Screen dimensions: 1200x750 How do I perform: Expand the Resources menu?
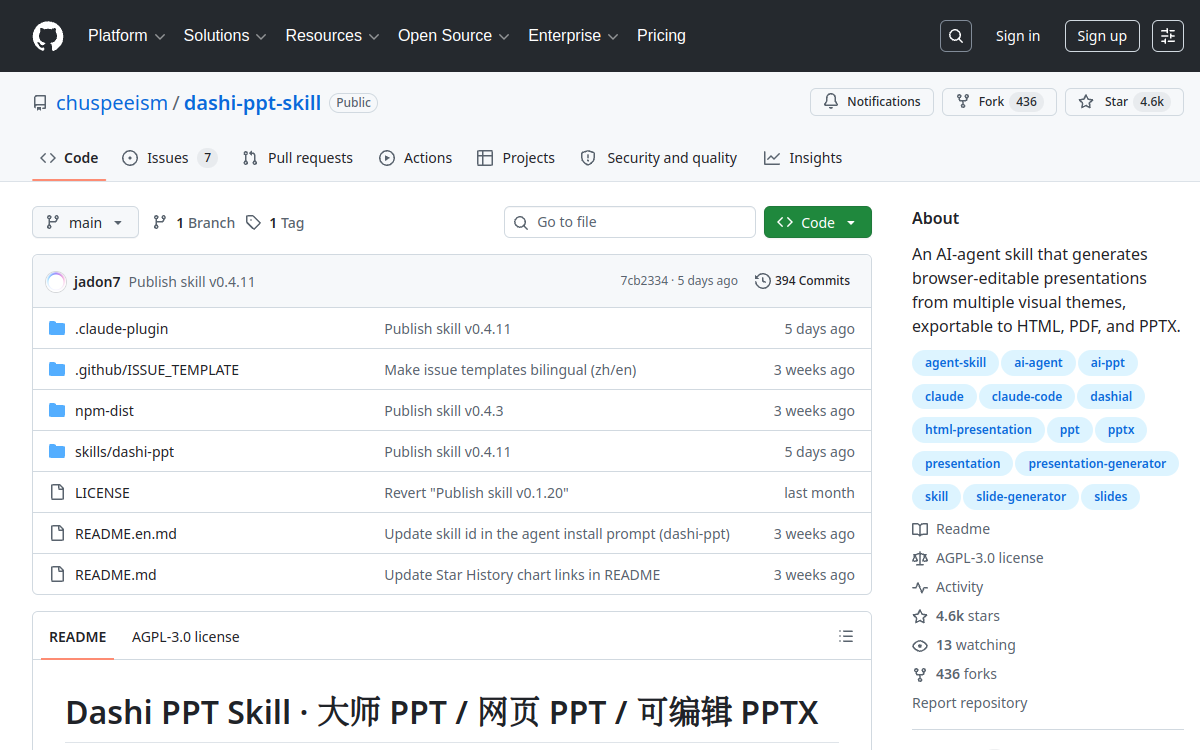click(332, 36)
